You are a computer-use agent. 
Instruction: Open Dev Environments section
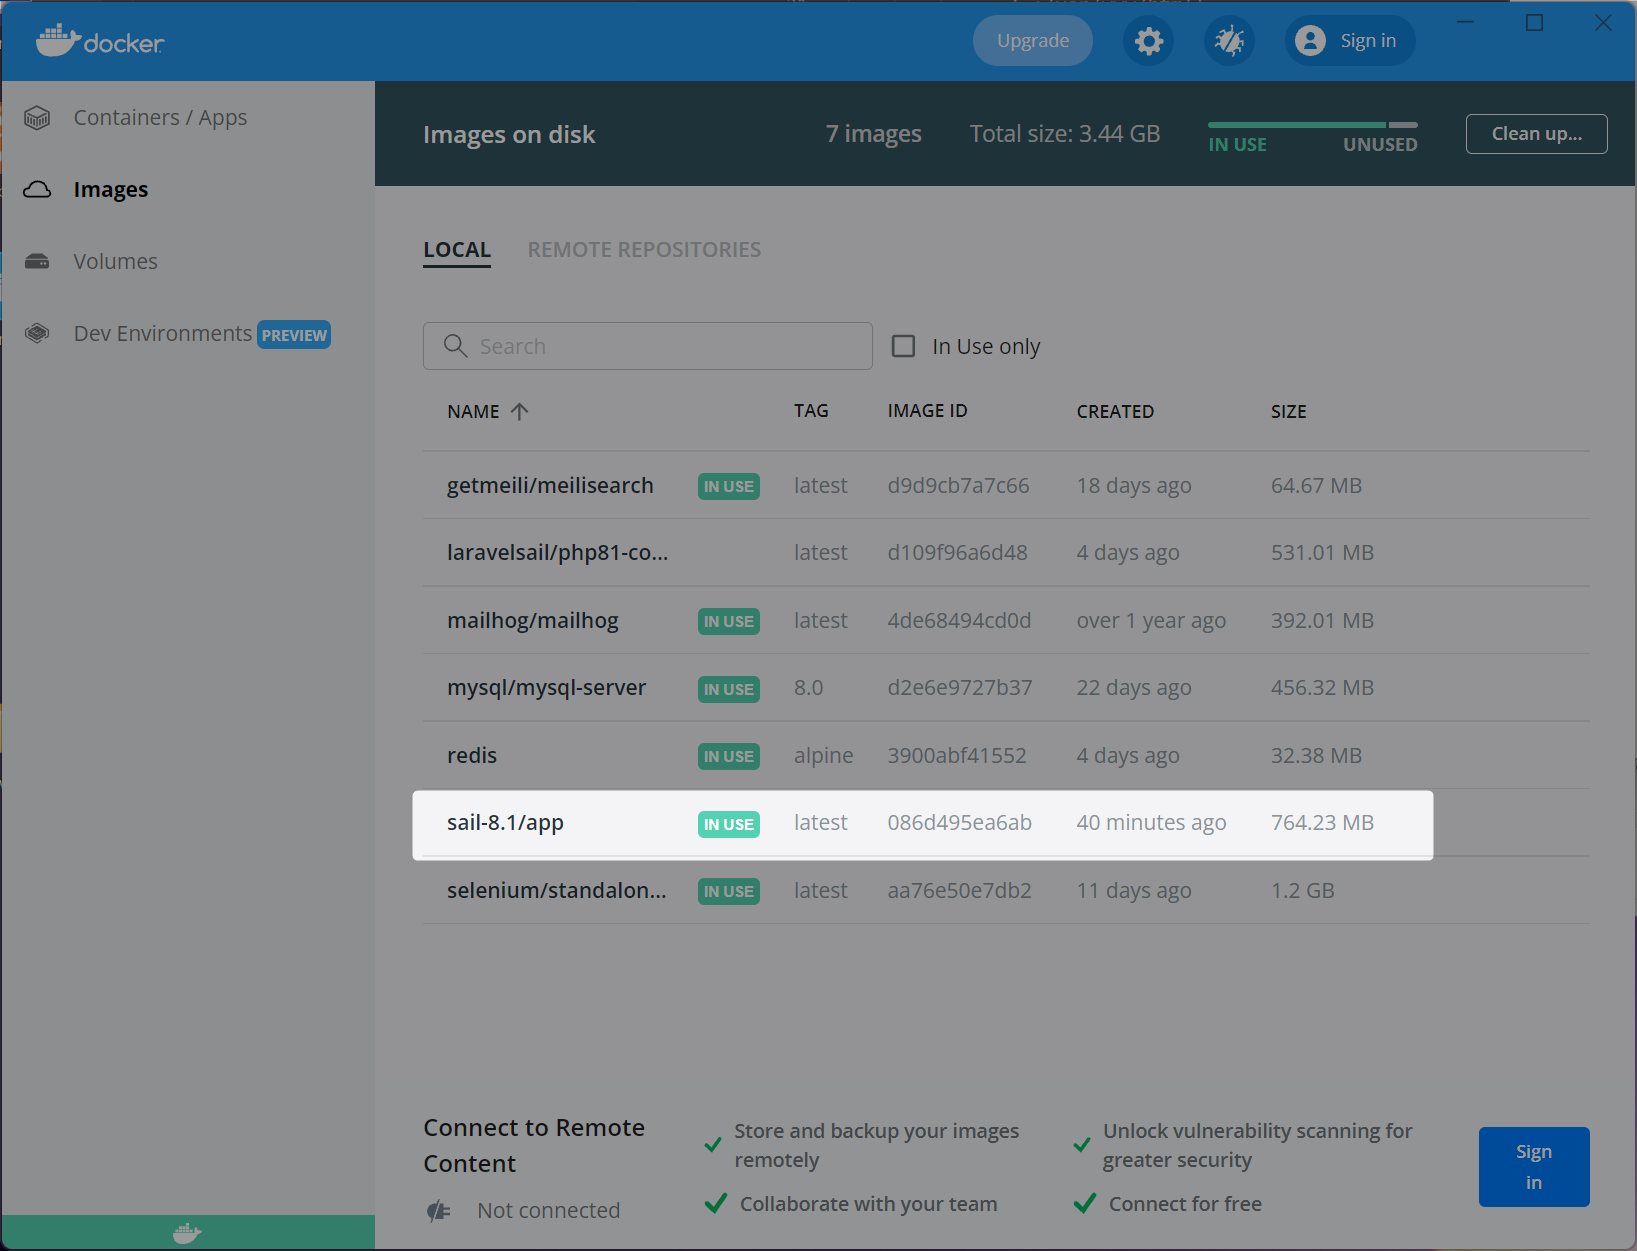pos(163,334)
